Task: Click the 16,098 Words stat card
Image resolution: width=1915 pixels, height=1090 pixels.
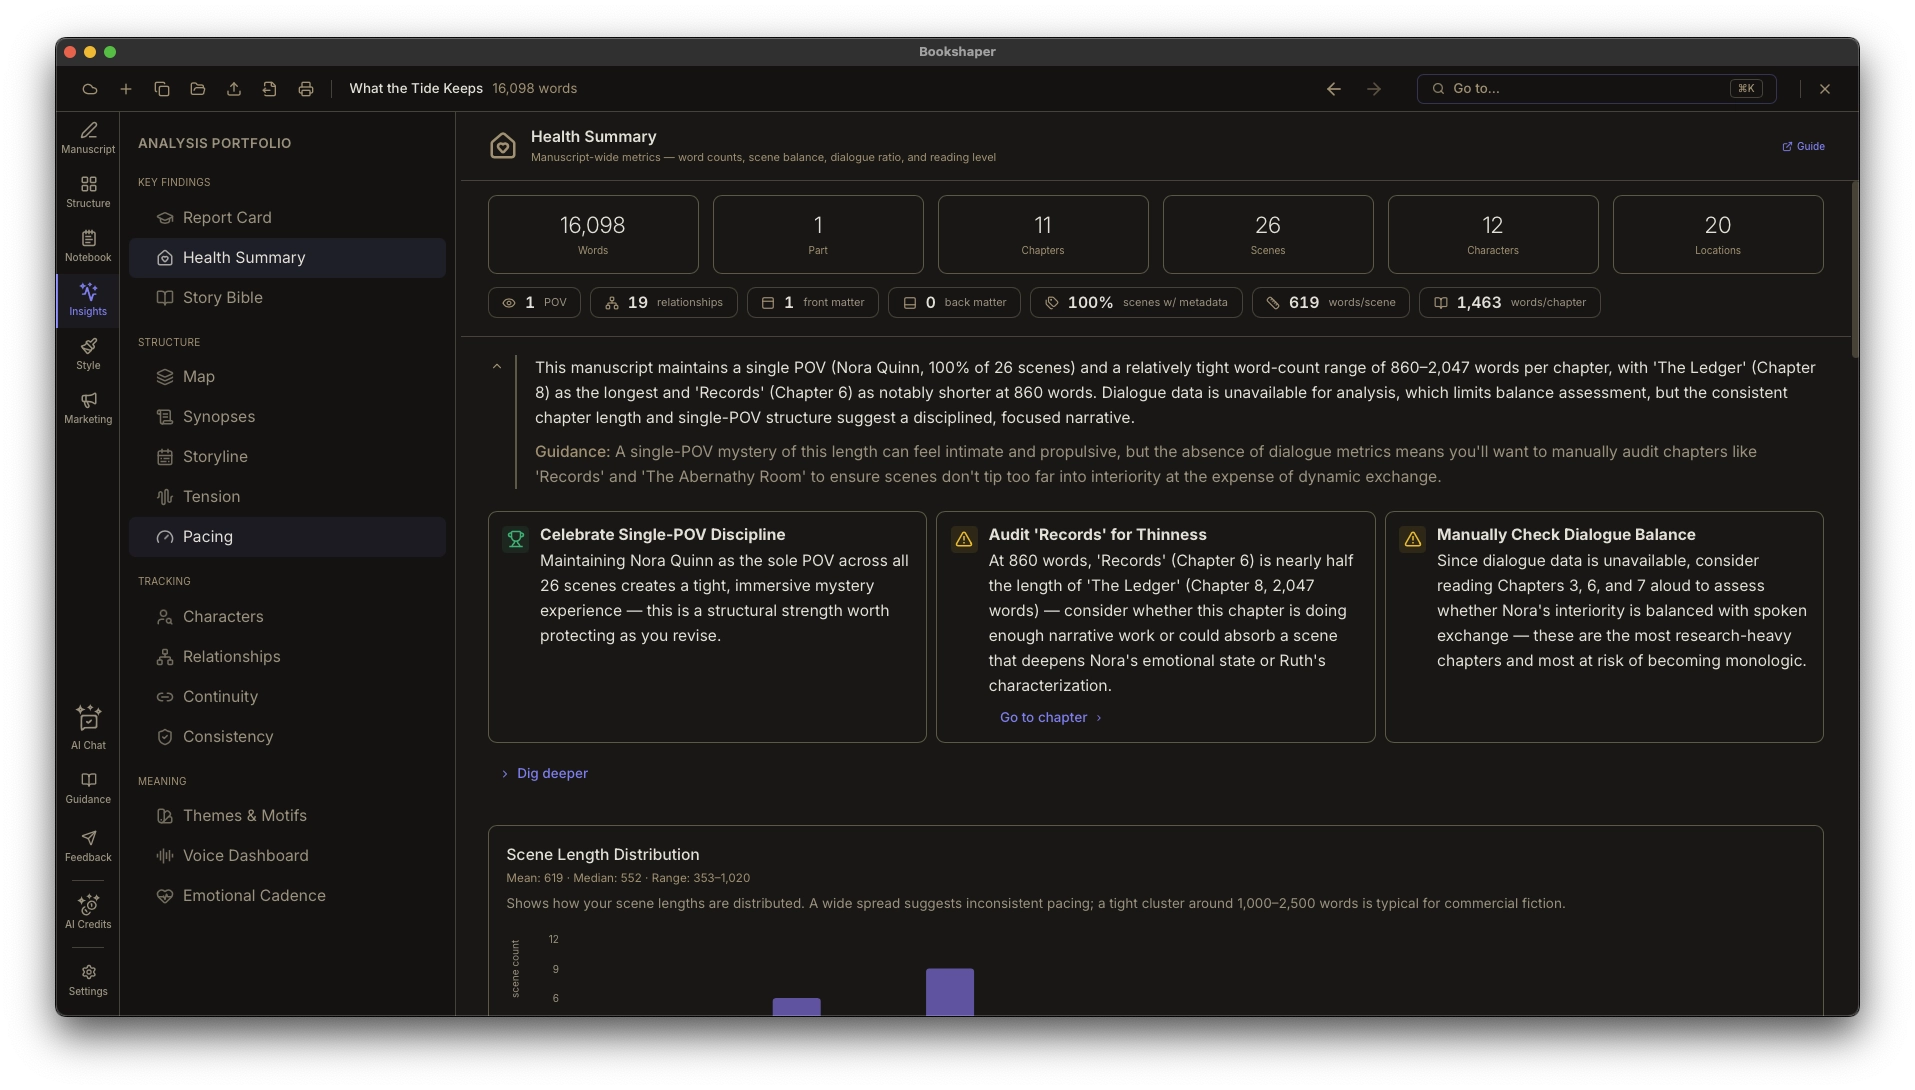Action: [x=593, y=234]
